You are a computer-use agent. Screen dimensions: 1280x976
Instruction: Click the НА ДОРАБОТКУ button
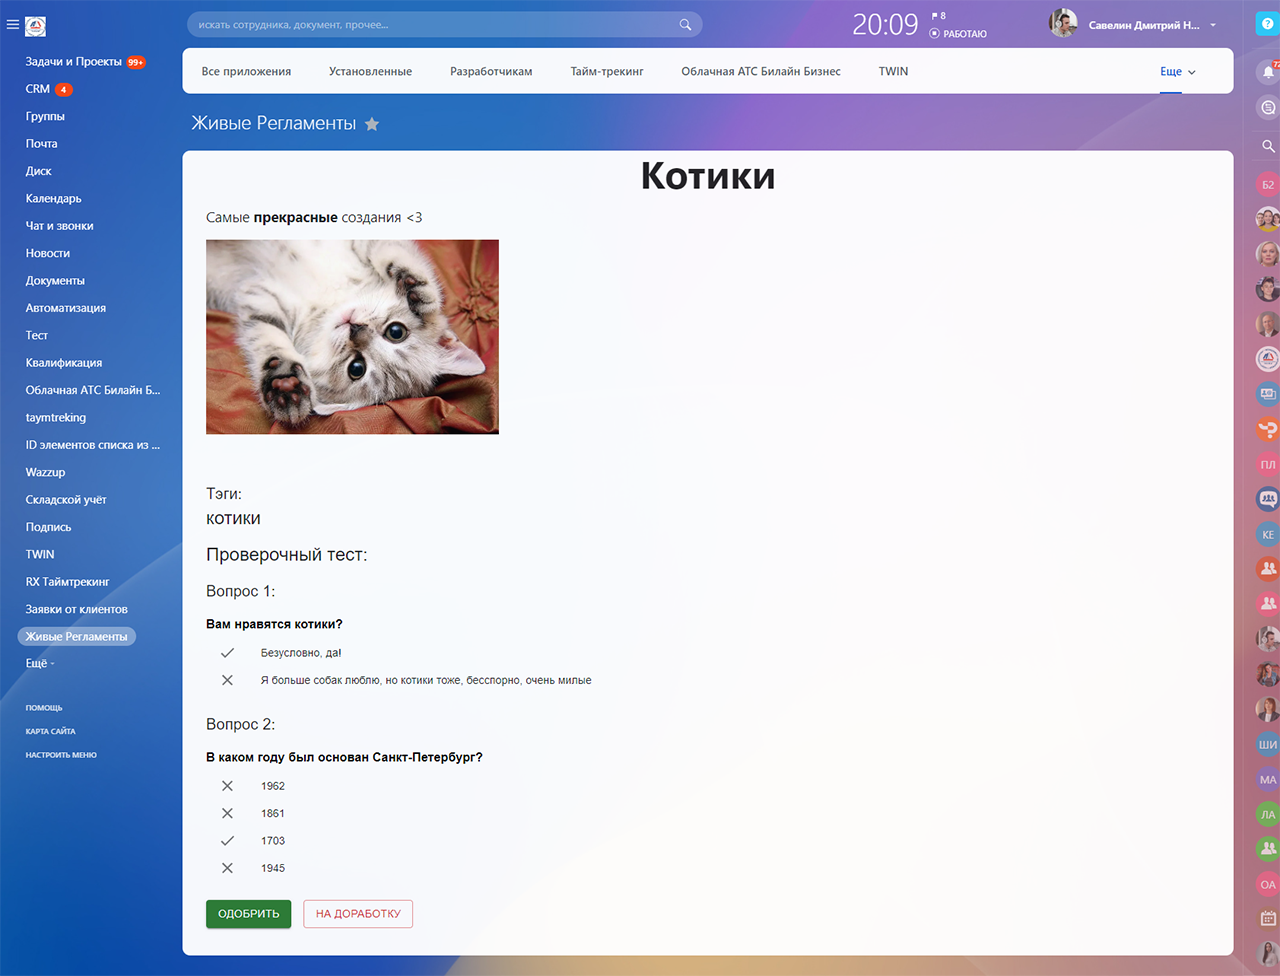(358, 914)
